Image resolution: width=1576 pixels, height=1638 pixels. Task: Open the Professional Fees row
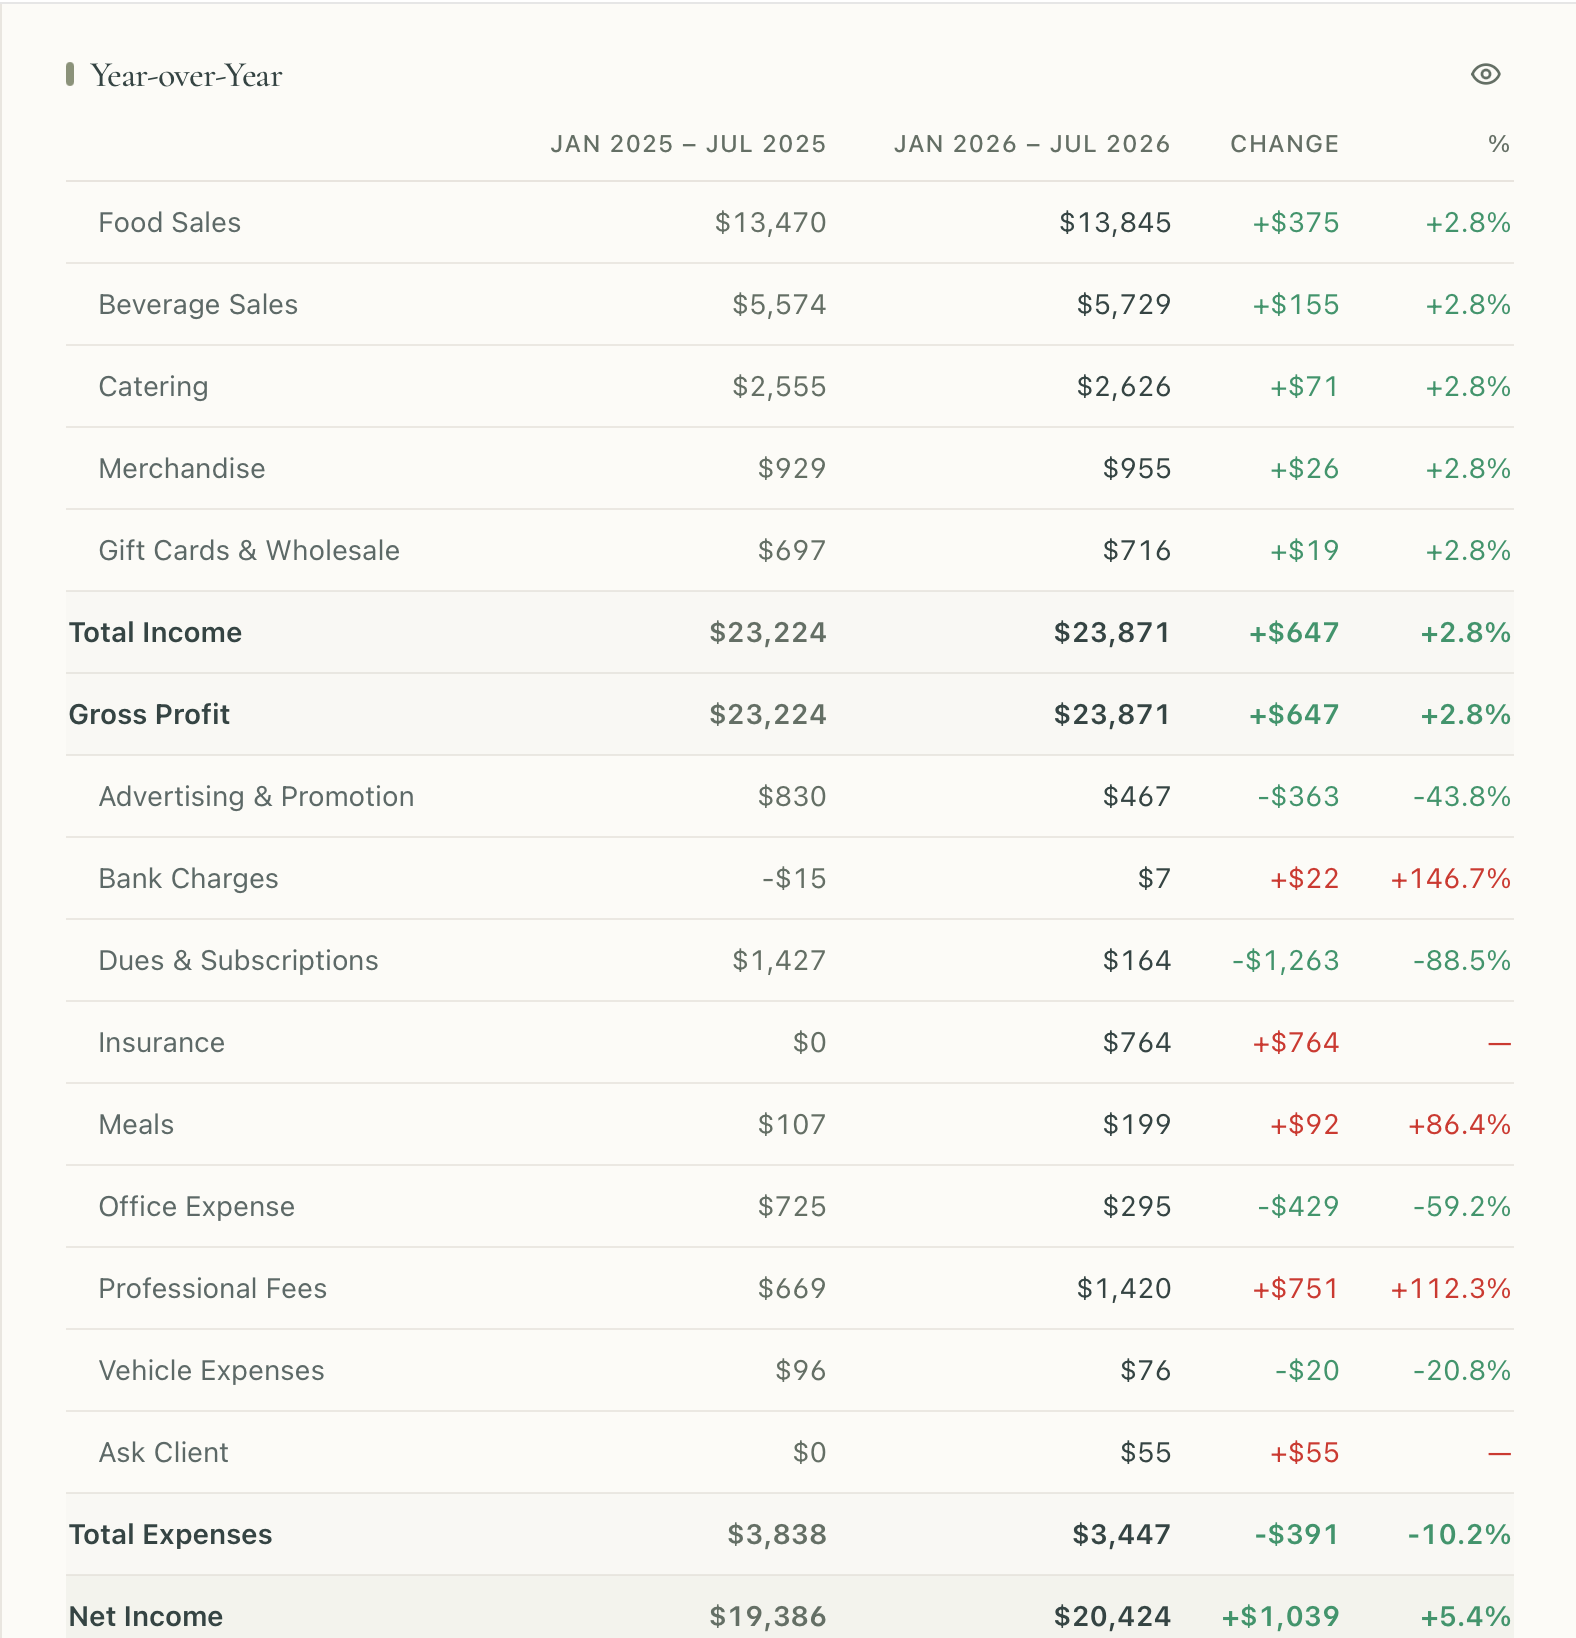click(790, 1288)
